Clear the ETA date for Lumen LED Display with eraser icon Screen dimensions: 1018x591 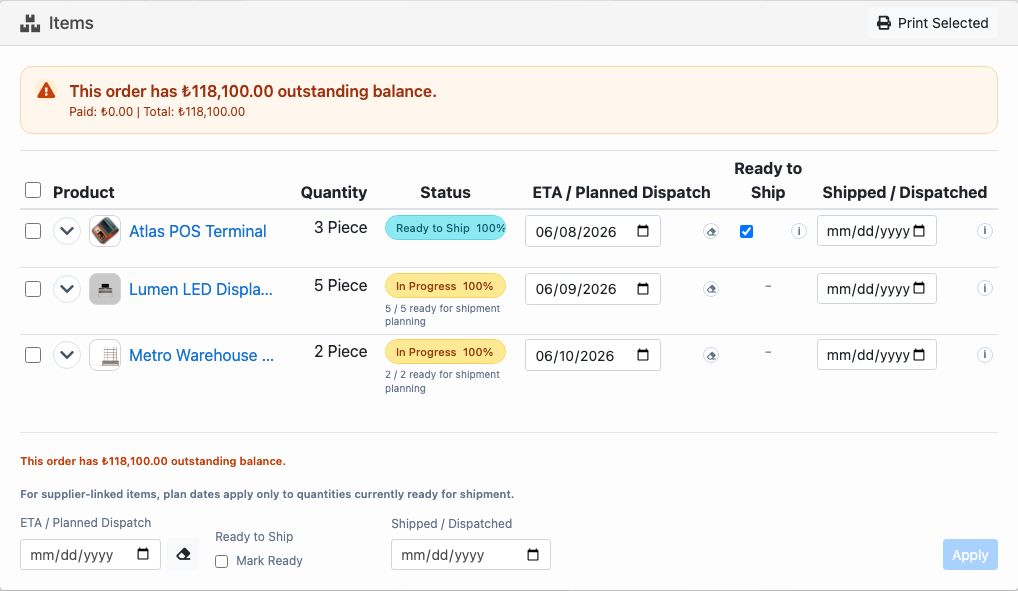pyautogui.click(x=711, y=289)
